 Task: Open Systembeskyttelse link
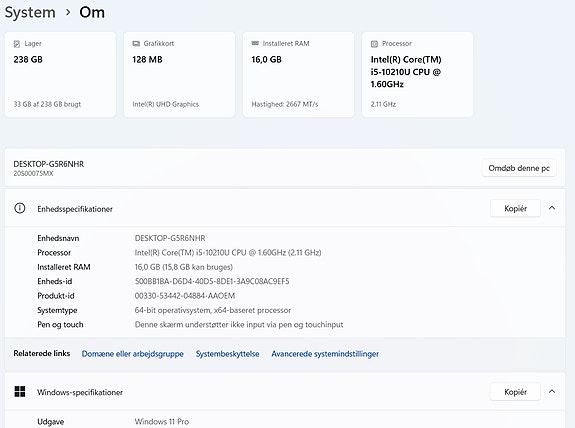227,354
